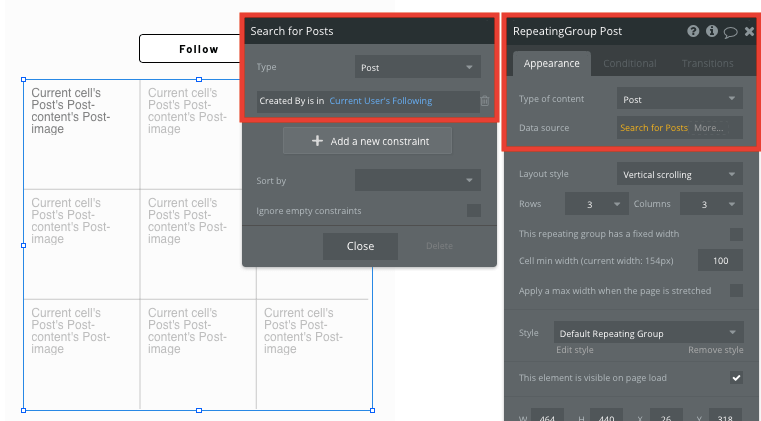Uncheck This element is visible on page load
Image resolution: width=761 pixels, height=421 pixels.
tap(736, 378)
